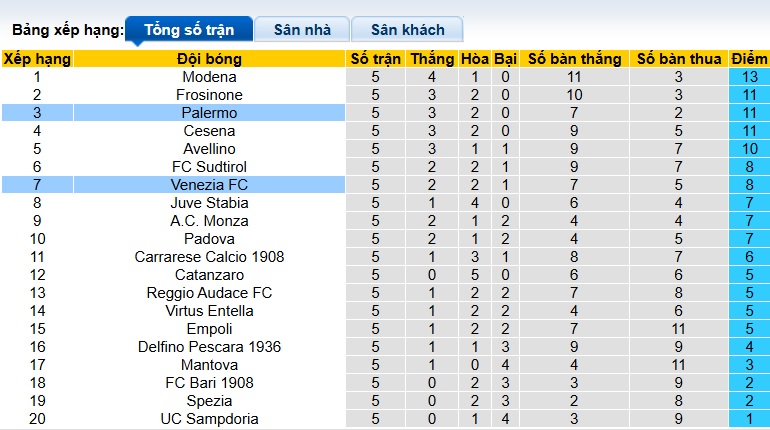Open Delfino Pescara 1936 team link
The image size is (770, 430).
[209, 347]
